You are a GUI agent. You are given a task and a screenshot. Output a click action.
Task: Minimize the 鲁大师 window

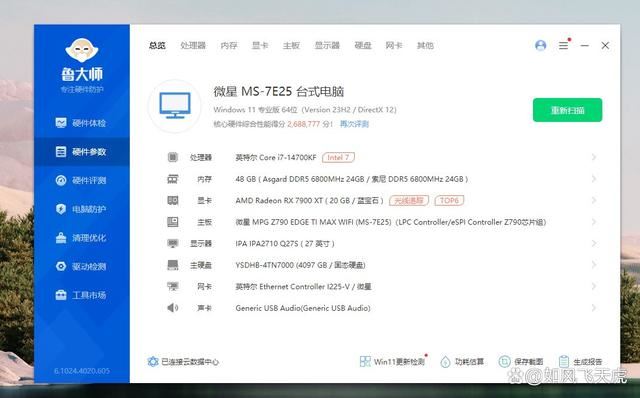(584, 45)
